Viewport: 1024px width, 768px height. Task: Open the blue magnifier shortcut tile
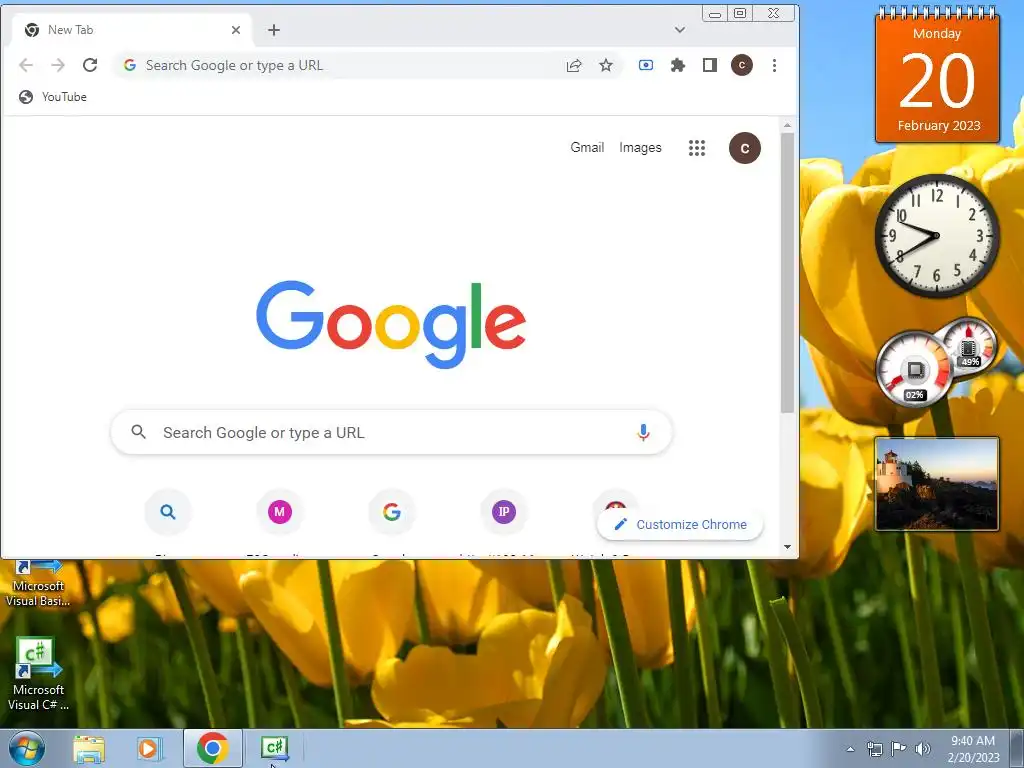[168, 512]
